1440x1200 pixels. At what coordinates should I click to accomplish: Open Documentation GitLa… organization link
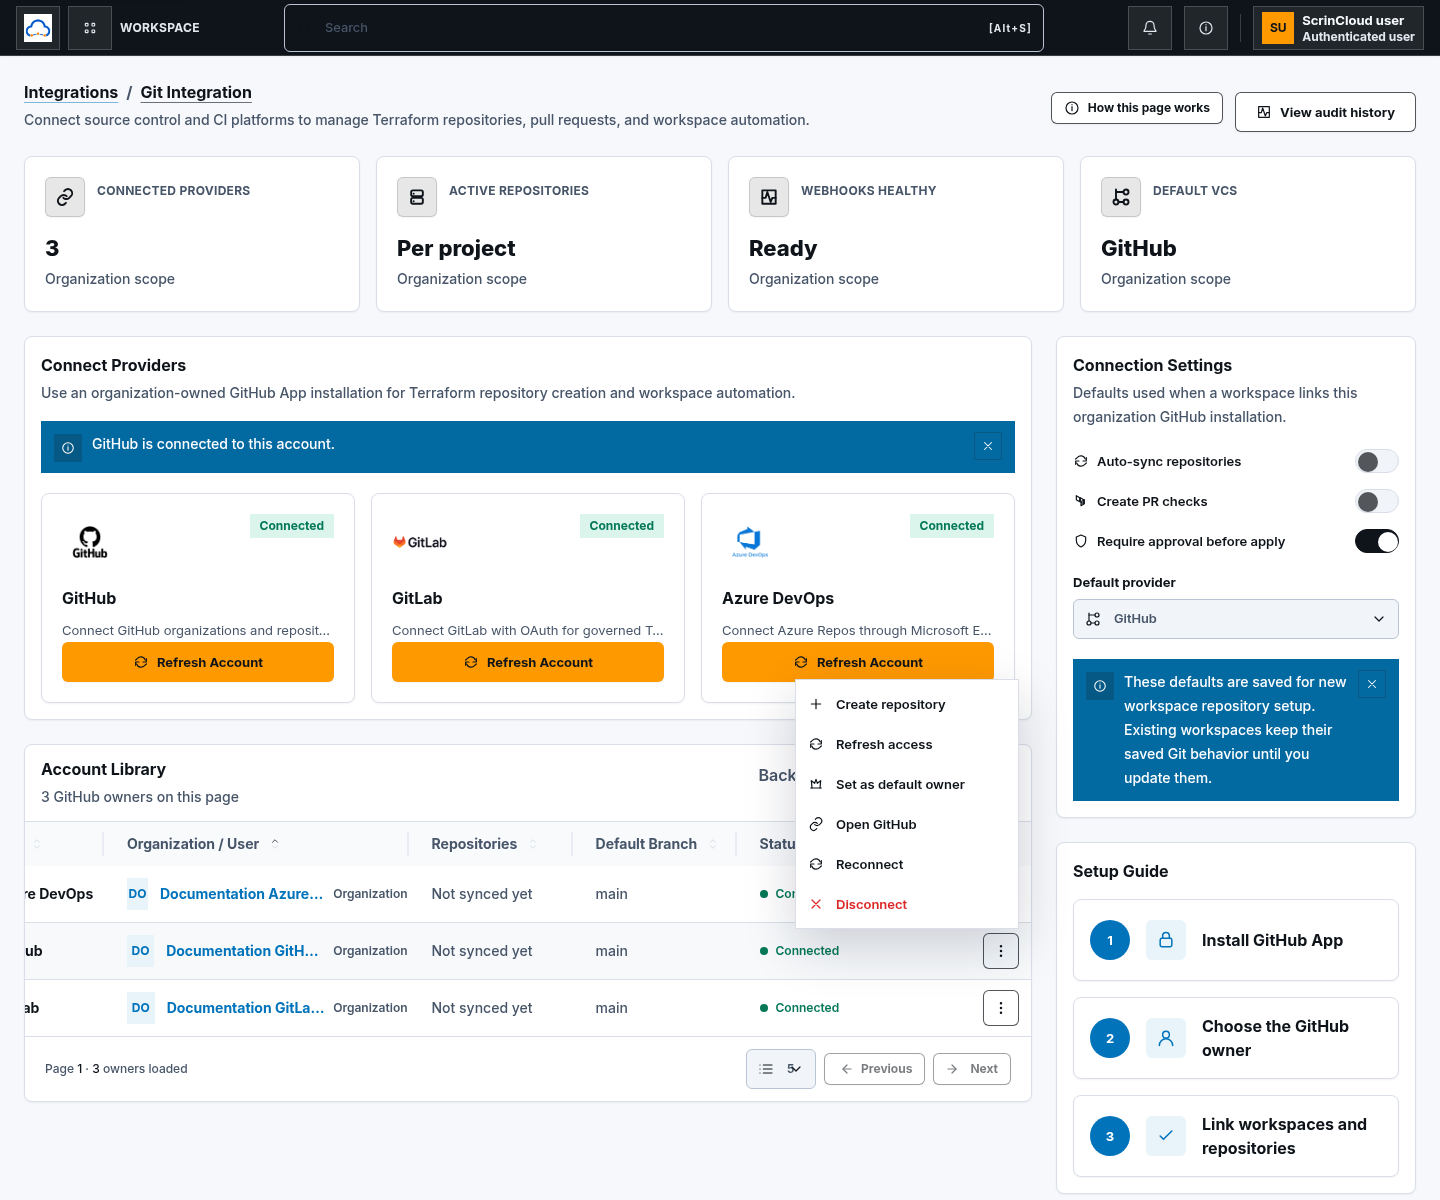(245, 1008)
